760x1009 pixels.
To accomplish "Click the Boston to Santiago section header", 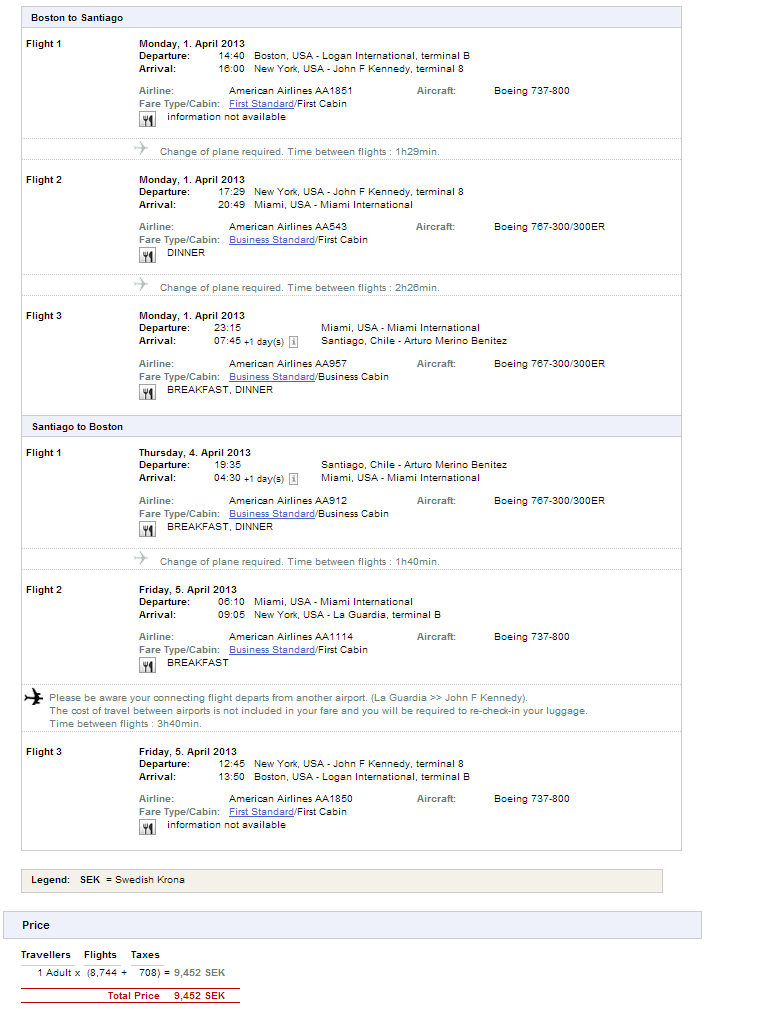I will [77, 18].
